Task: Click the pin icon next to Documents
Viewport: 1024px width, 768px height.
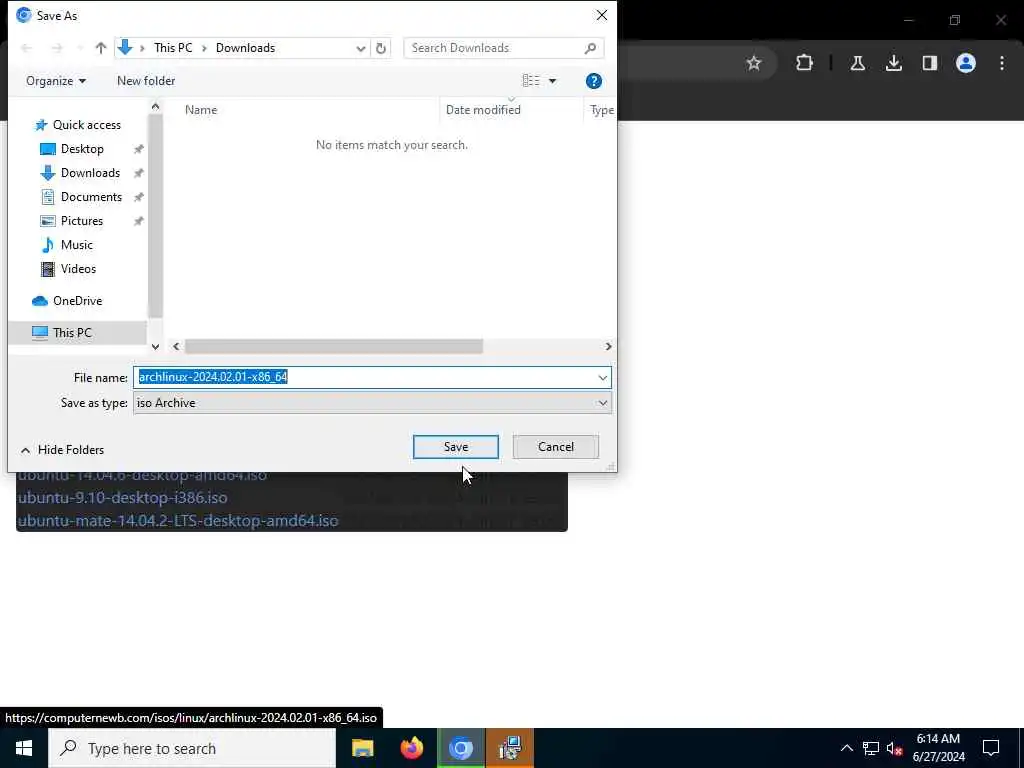Action: (138, 197)
